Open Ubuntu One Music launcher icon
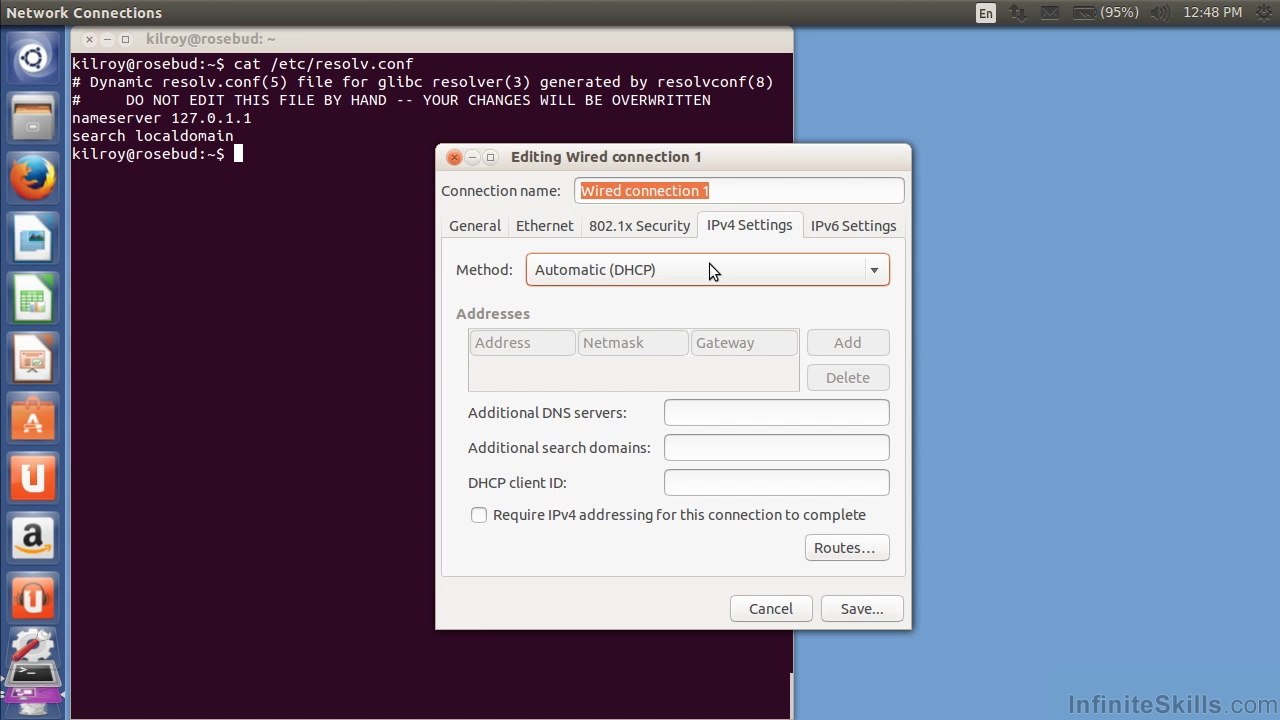This screenshot has width=1280, height=720. (33, 599)
